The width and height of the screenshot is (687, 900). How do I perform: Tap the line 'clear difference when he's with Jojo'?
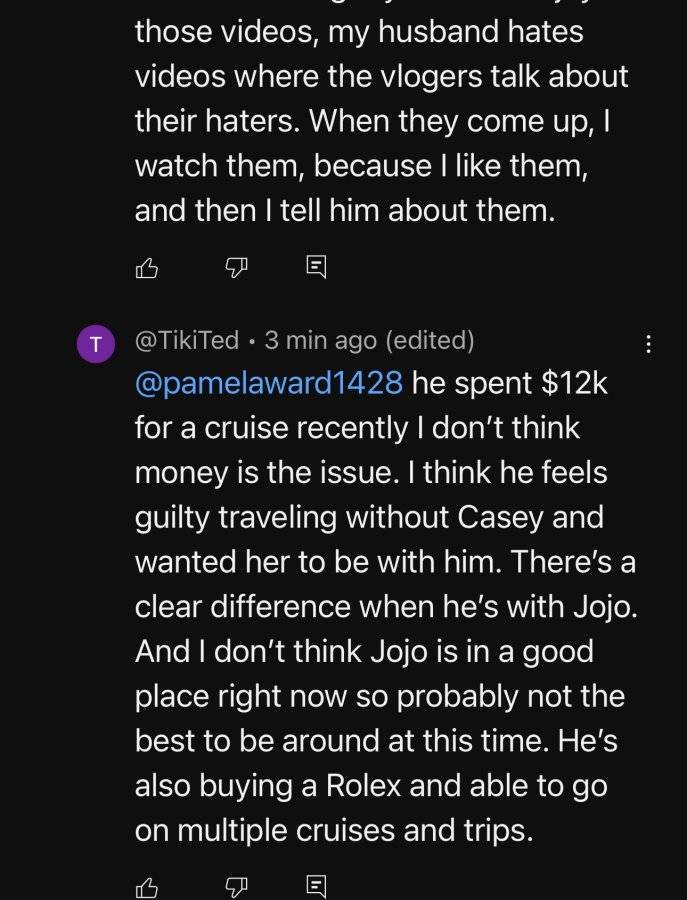[386, 606]
